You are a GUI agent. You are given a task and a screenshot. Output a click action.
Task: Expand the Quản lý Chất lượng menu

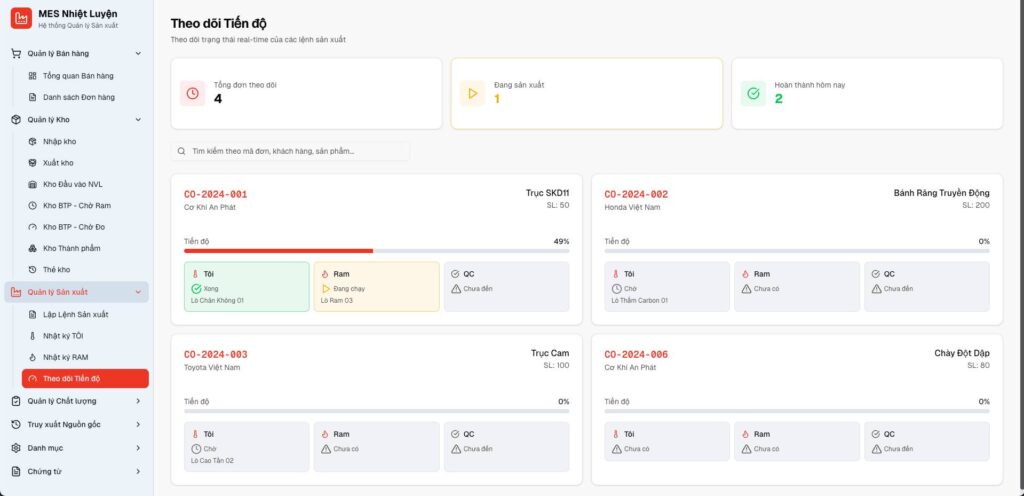click(x=138, y=401)
